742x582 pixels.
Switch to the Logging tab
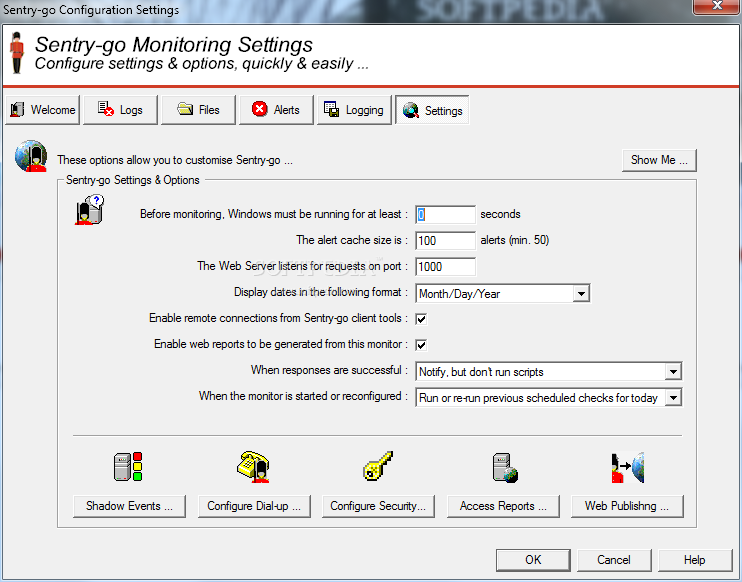click(x=354, y=110)
